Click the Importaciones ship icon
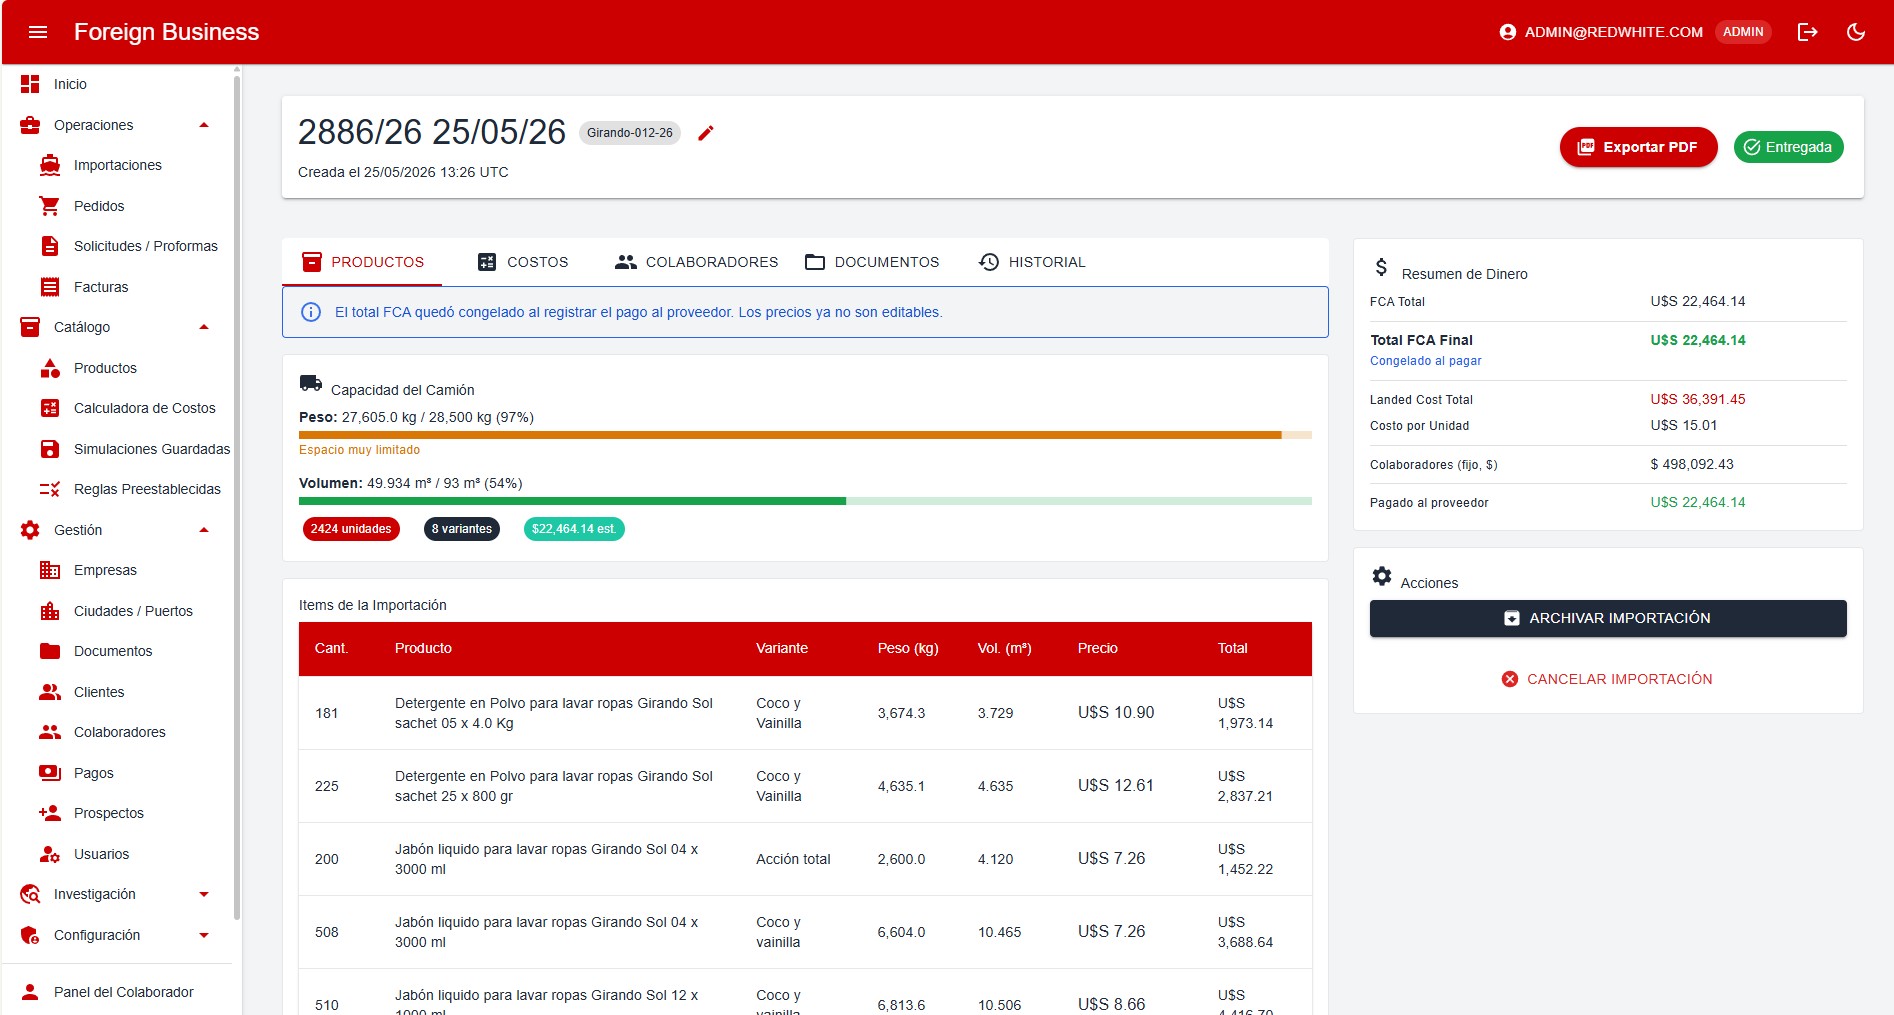Image resolution: width=1894 pixels, height=1015 pixels. click(50, 165)
